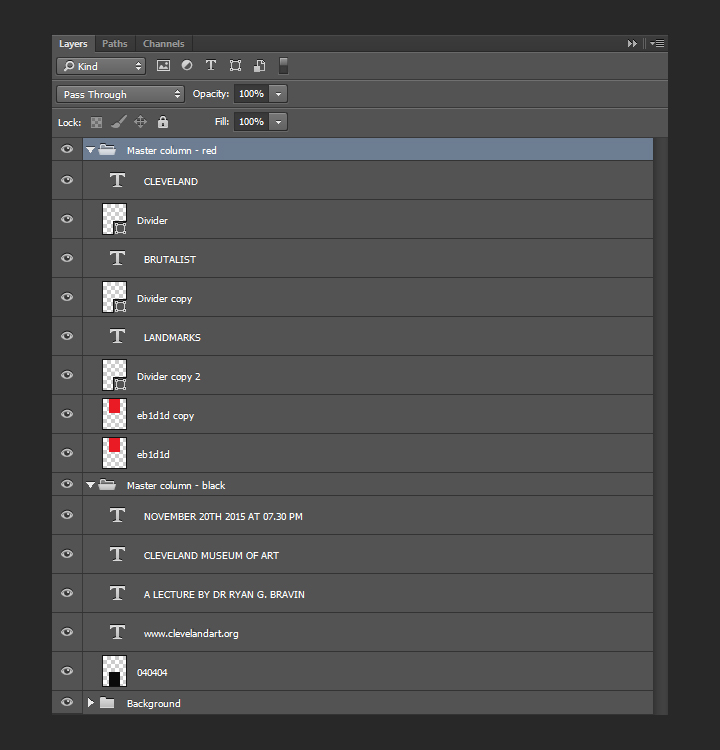The height and width of the screenshot is (750, 720).
Task: Switch to the Paths tab
Action: coord(115,44)
